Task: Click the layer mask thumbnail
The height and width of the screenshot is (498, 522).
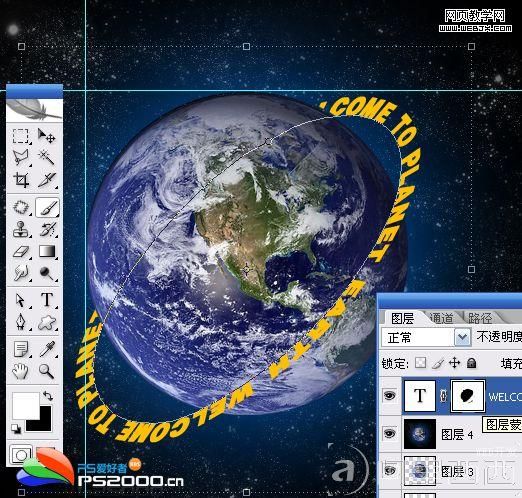Action: click(x=467, y=396)
